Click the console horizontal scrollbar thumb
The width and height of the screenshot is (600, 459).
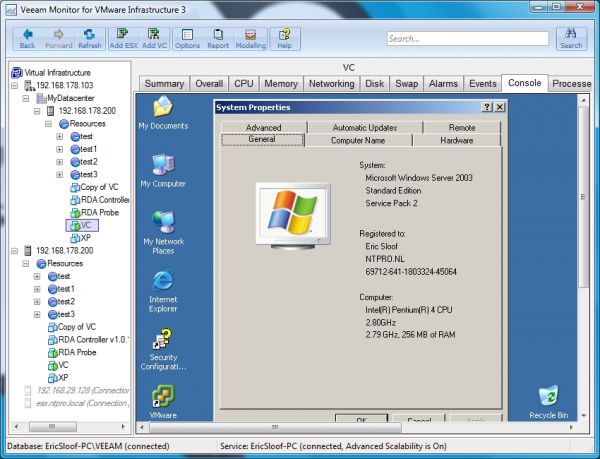click(x=275, y=427)
